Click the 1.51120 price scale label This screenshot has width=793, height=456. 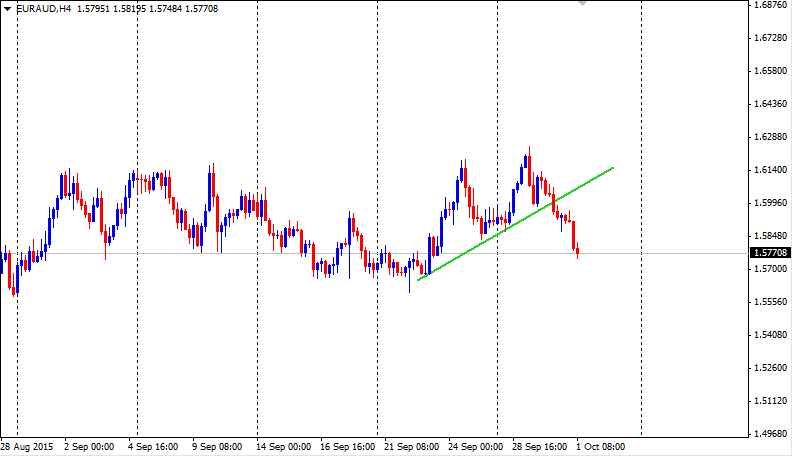tap(770, 401)
